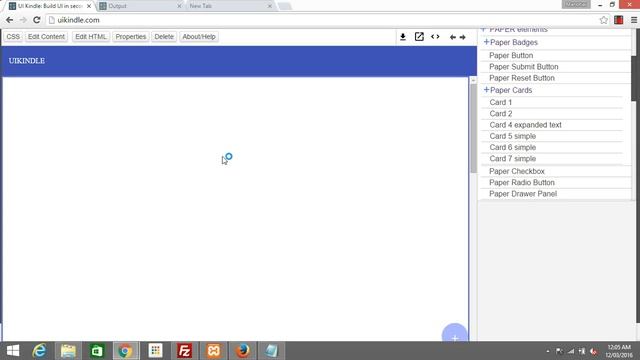
Task: Click the CSS button
Action: click(13, 37)
